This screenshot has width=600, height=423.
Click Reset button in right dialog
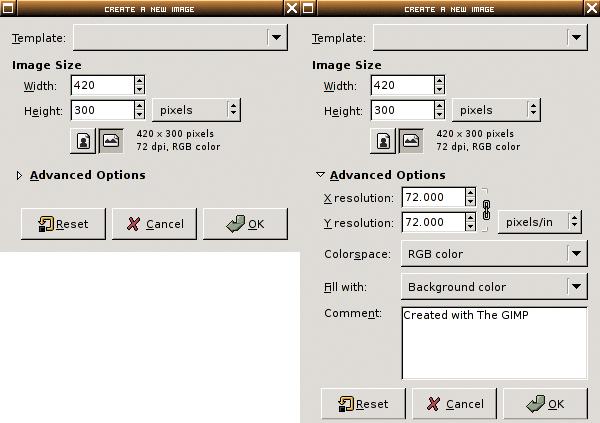tap(363, 404)
